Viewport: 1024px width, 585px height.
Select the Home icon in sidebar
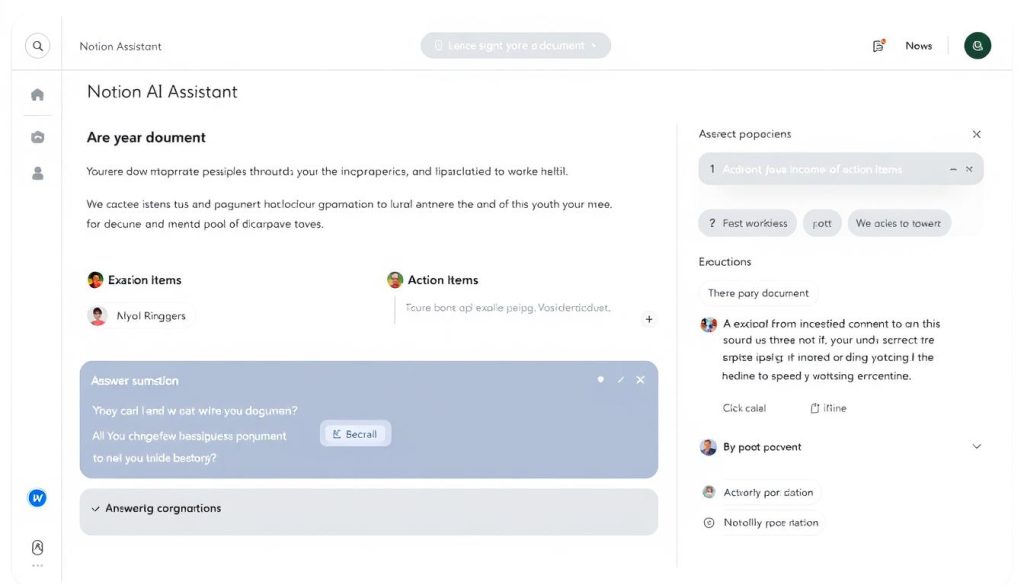coord(36,94)
